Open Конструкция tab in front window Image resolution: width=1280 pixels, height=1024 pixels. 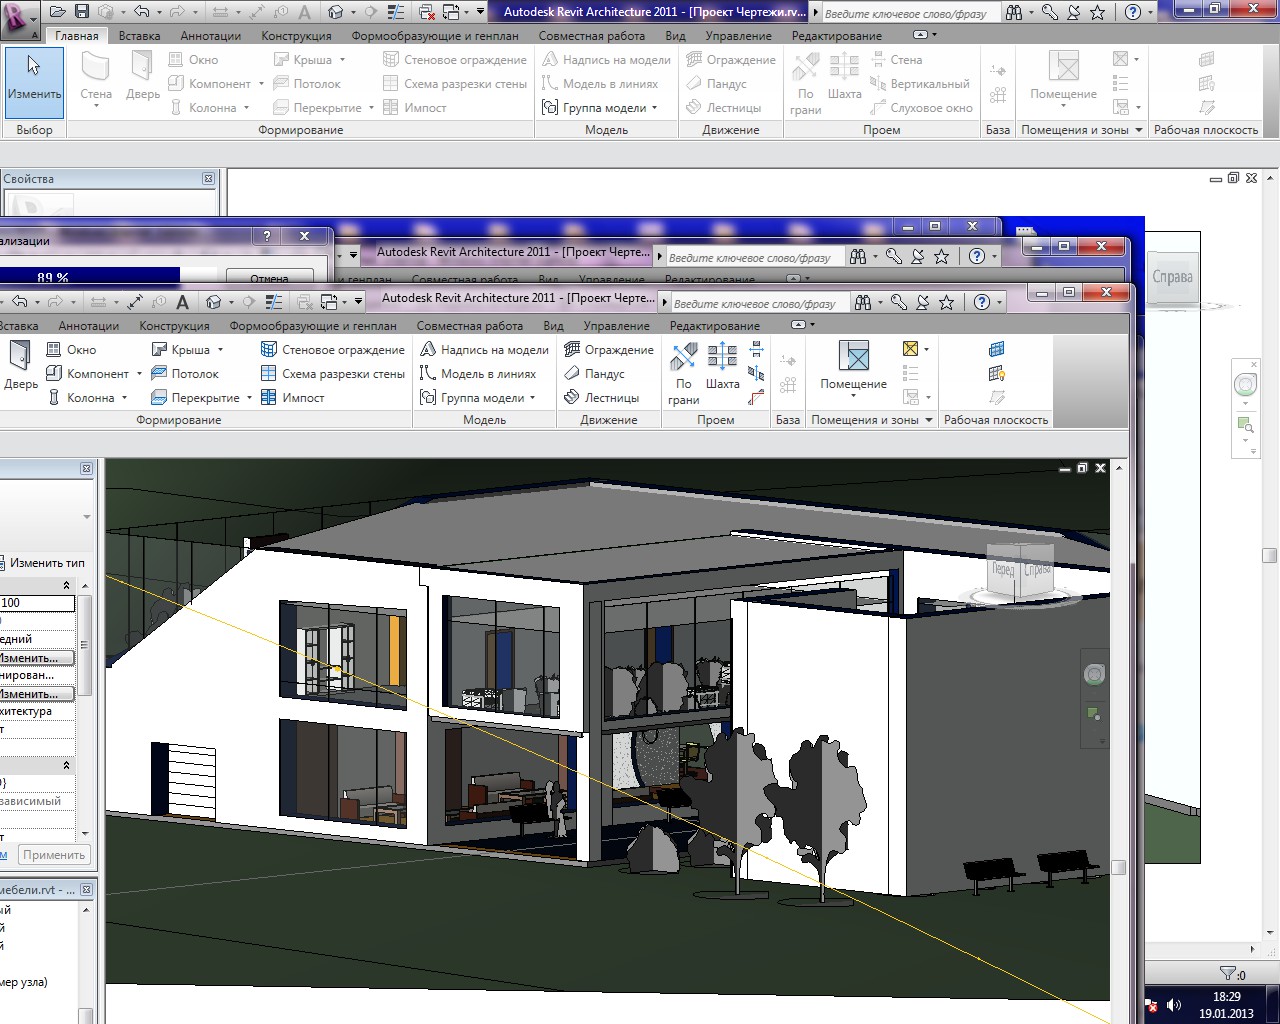click(174, 326)
